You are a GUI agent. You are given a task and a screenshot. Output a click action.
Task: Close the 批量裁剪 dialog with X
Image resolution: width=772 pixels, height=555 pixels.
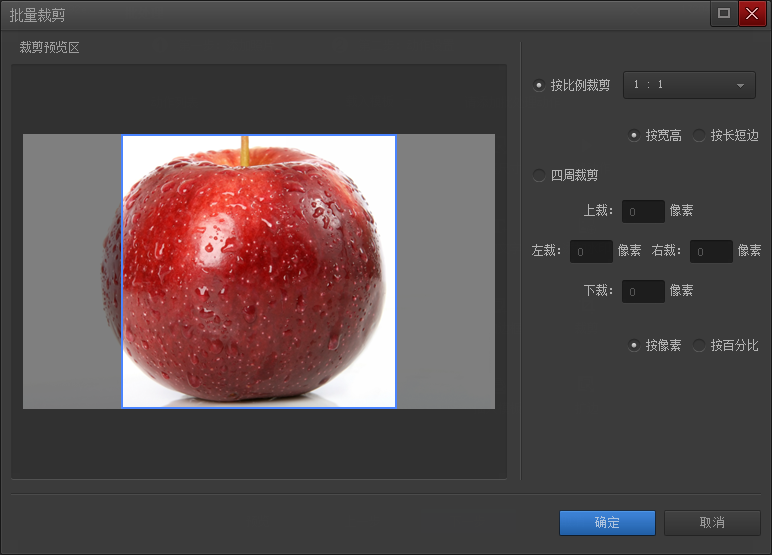[x=752, y=14]
